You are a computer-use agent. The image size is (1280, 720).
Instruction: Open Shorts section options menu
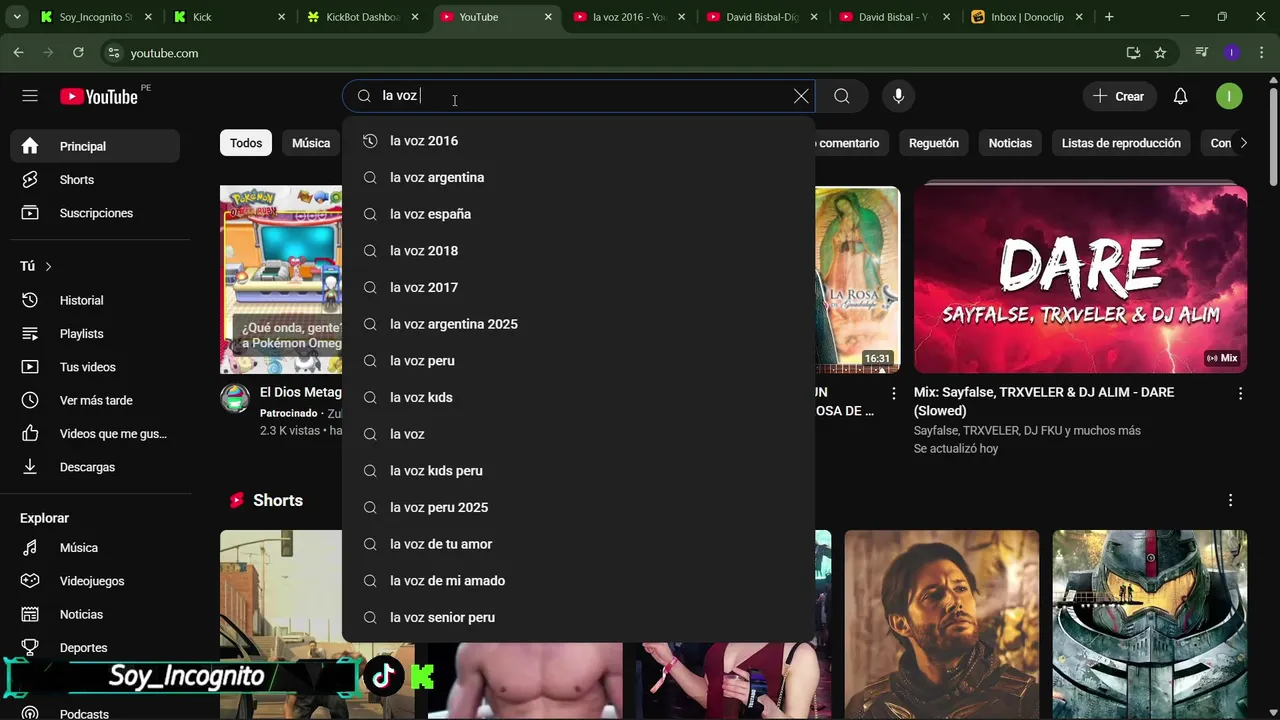pos(1230,500)
